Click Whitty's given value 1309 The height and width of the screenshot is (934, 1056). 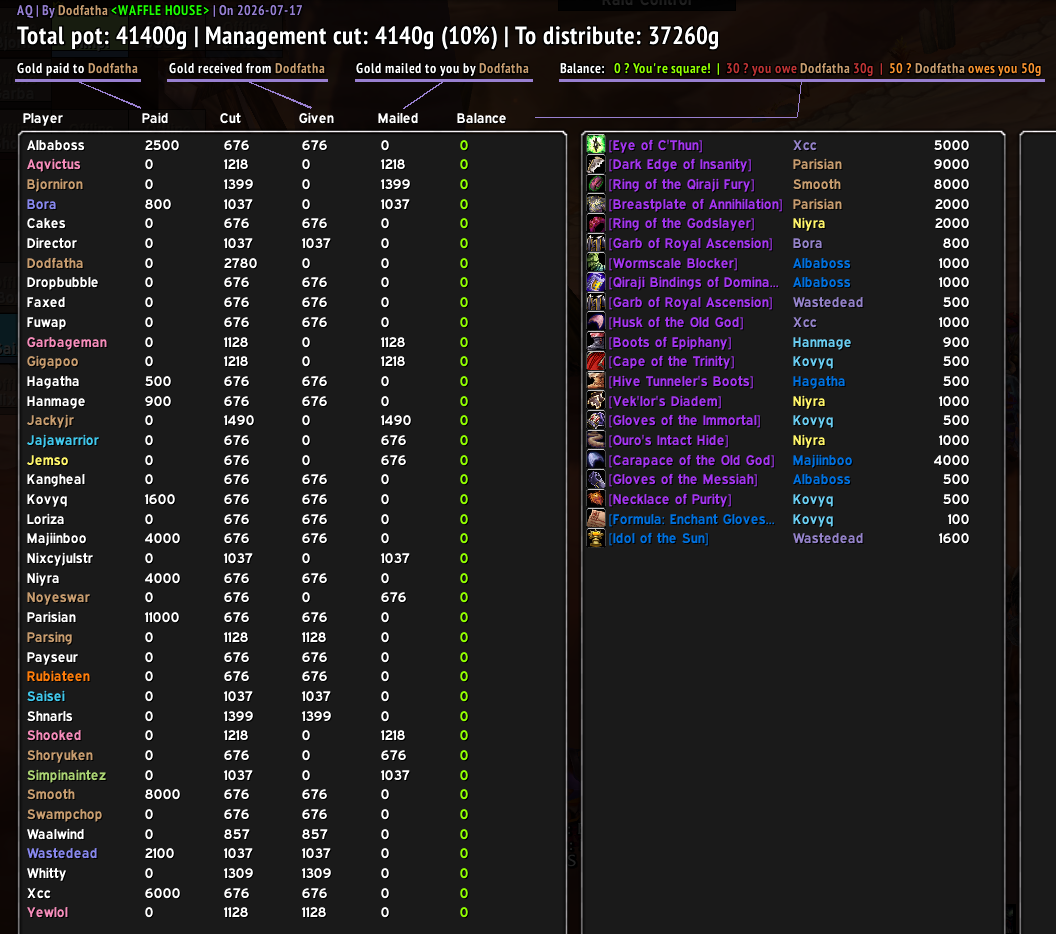317,873
